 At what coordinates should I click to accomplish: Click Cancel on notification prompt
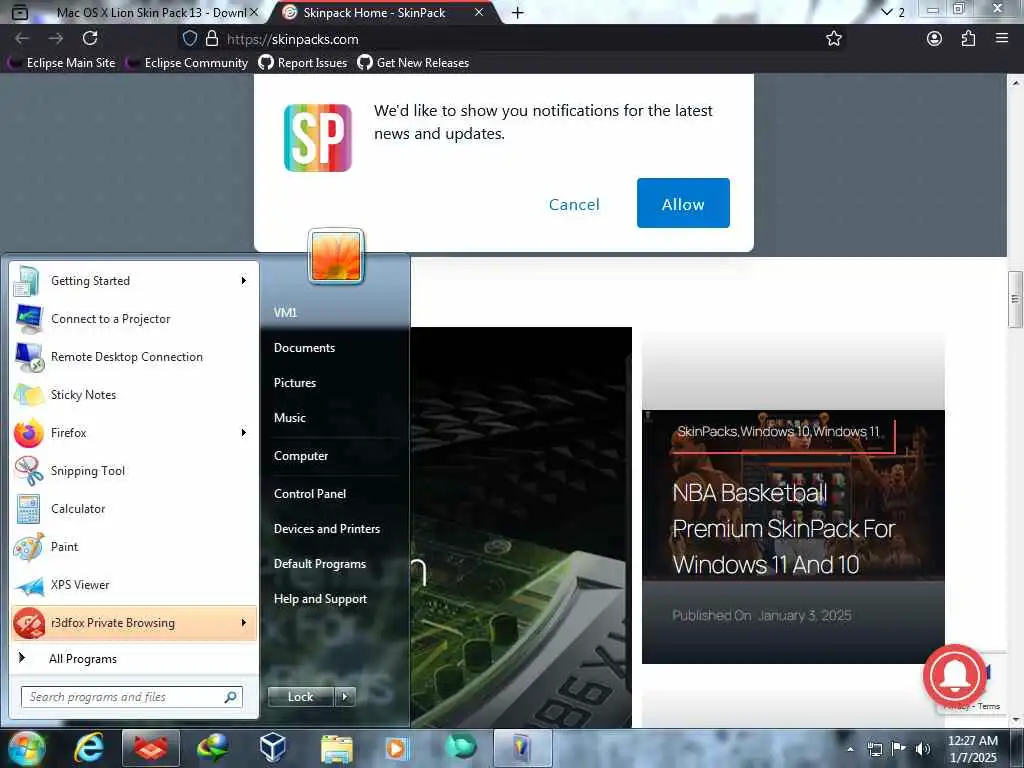coord(574,204)
